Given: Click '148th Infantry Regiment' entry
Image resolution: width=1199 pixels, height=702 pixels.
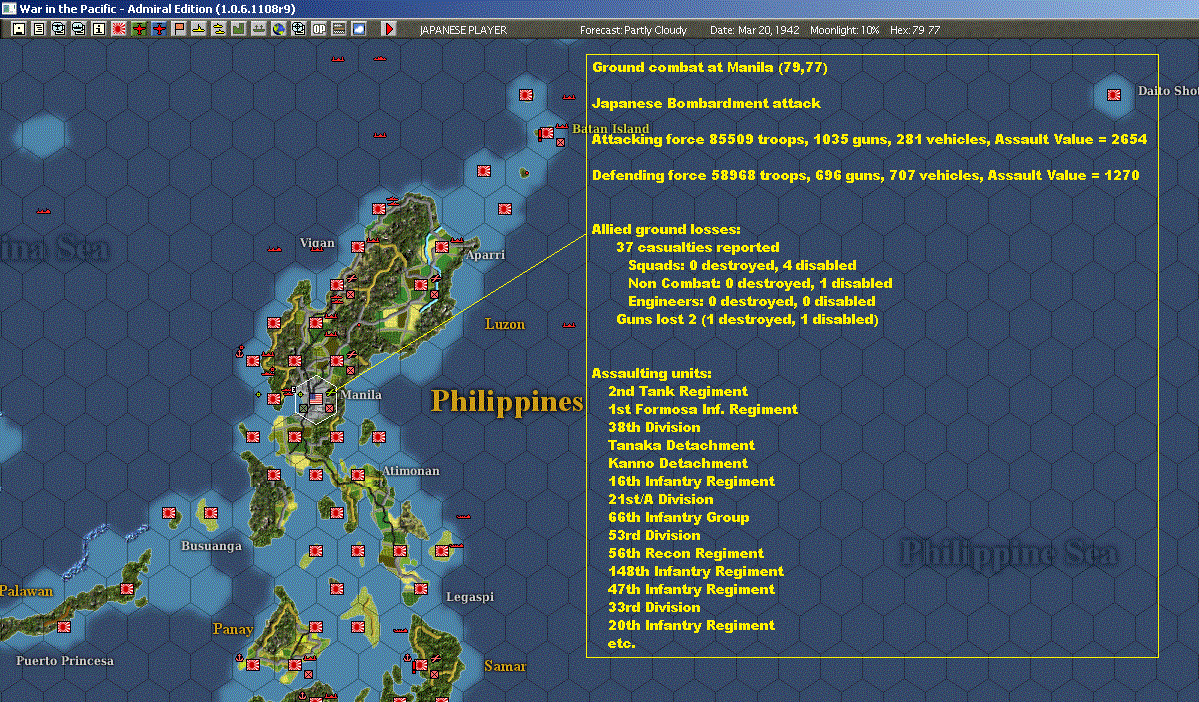Looking at the screenshot, I should click(x=696, y=571).
